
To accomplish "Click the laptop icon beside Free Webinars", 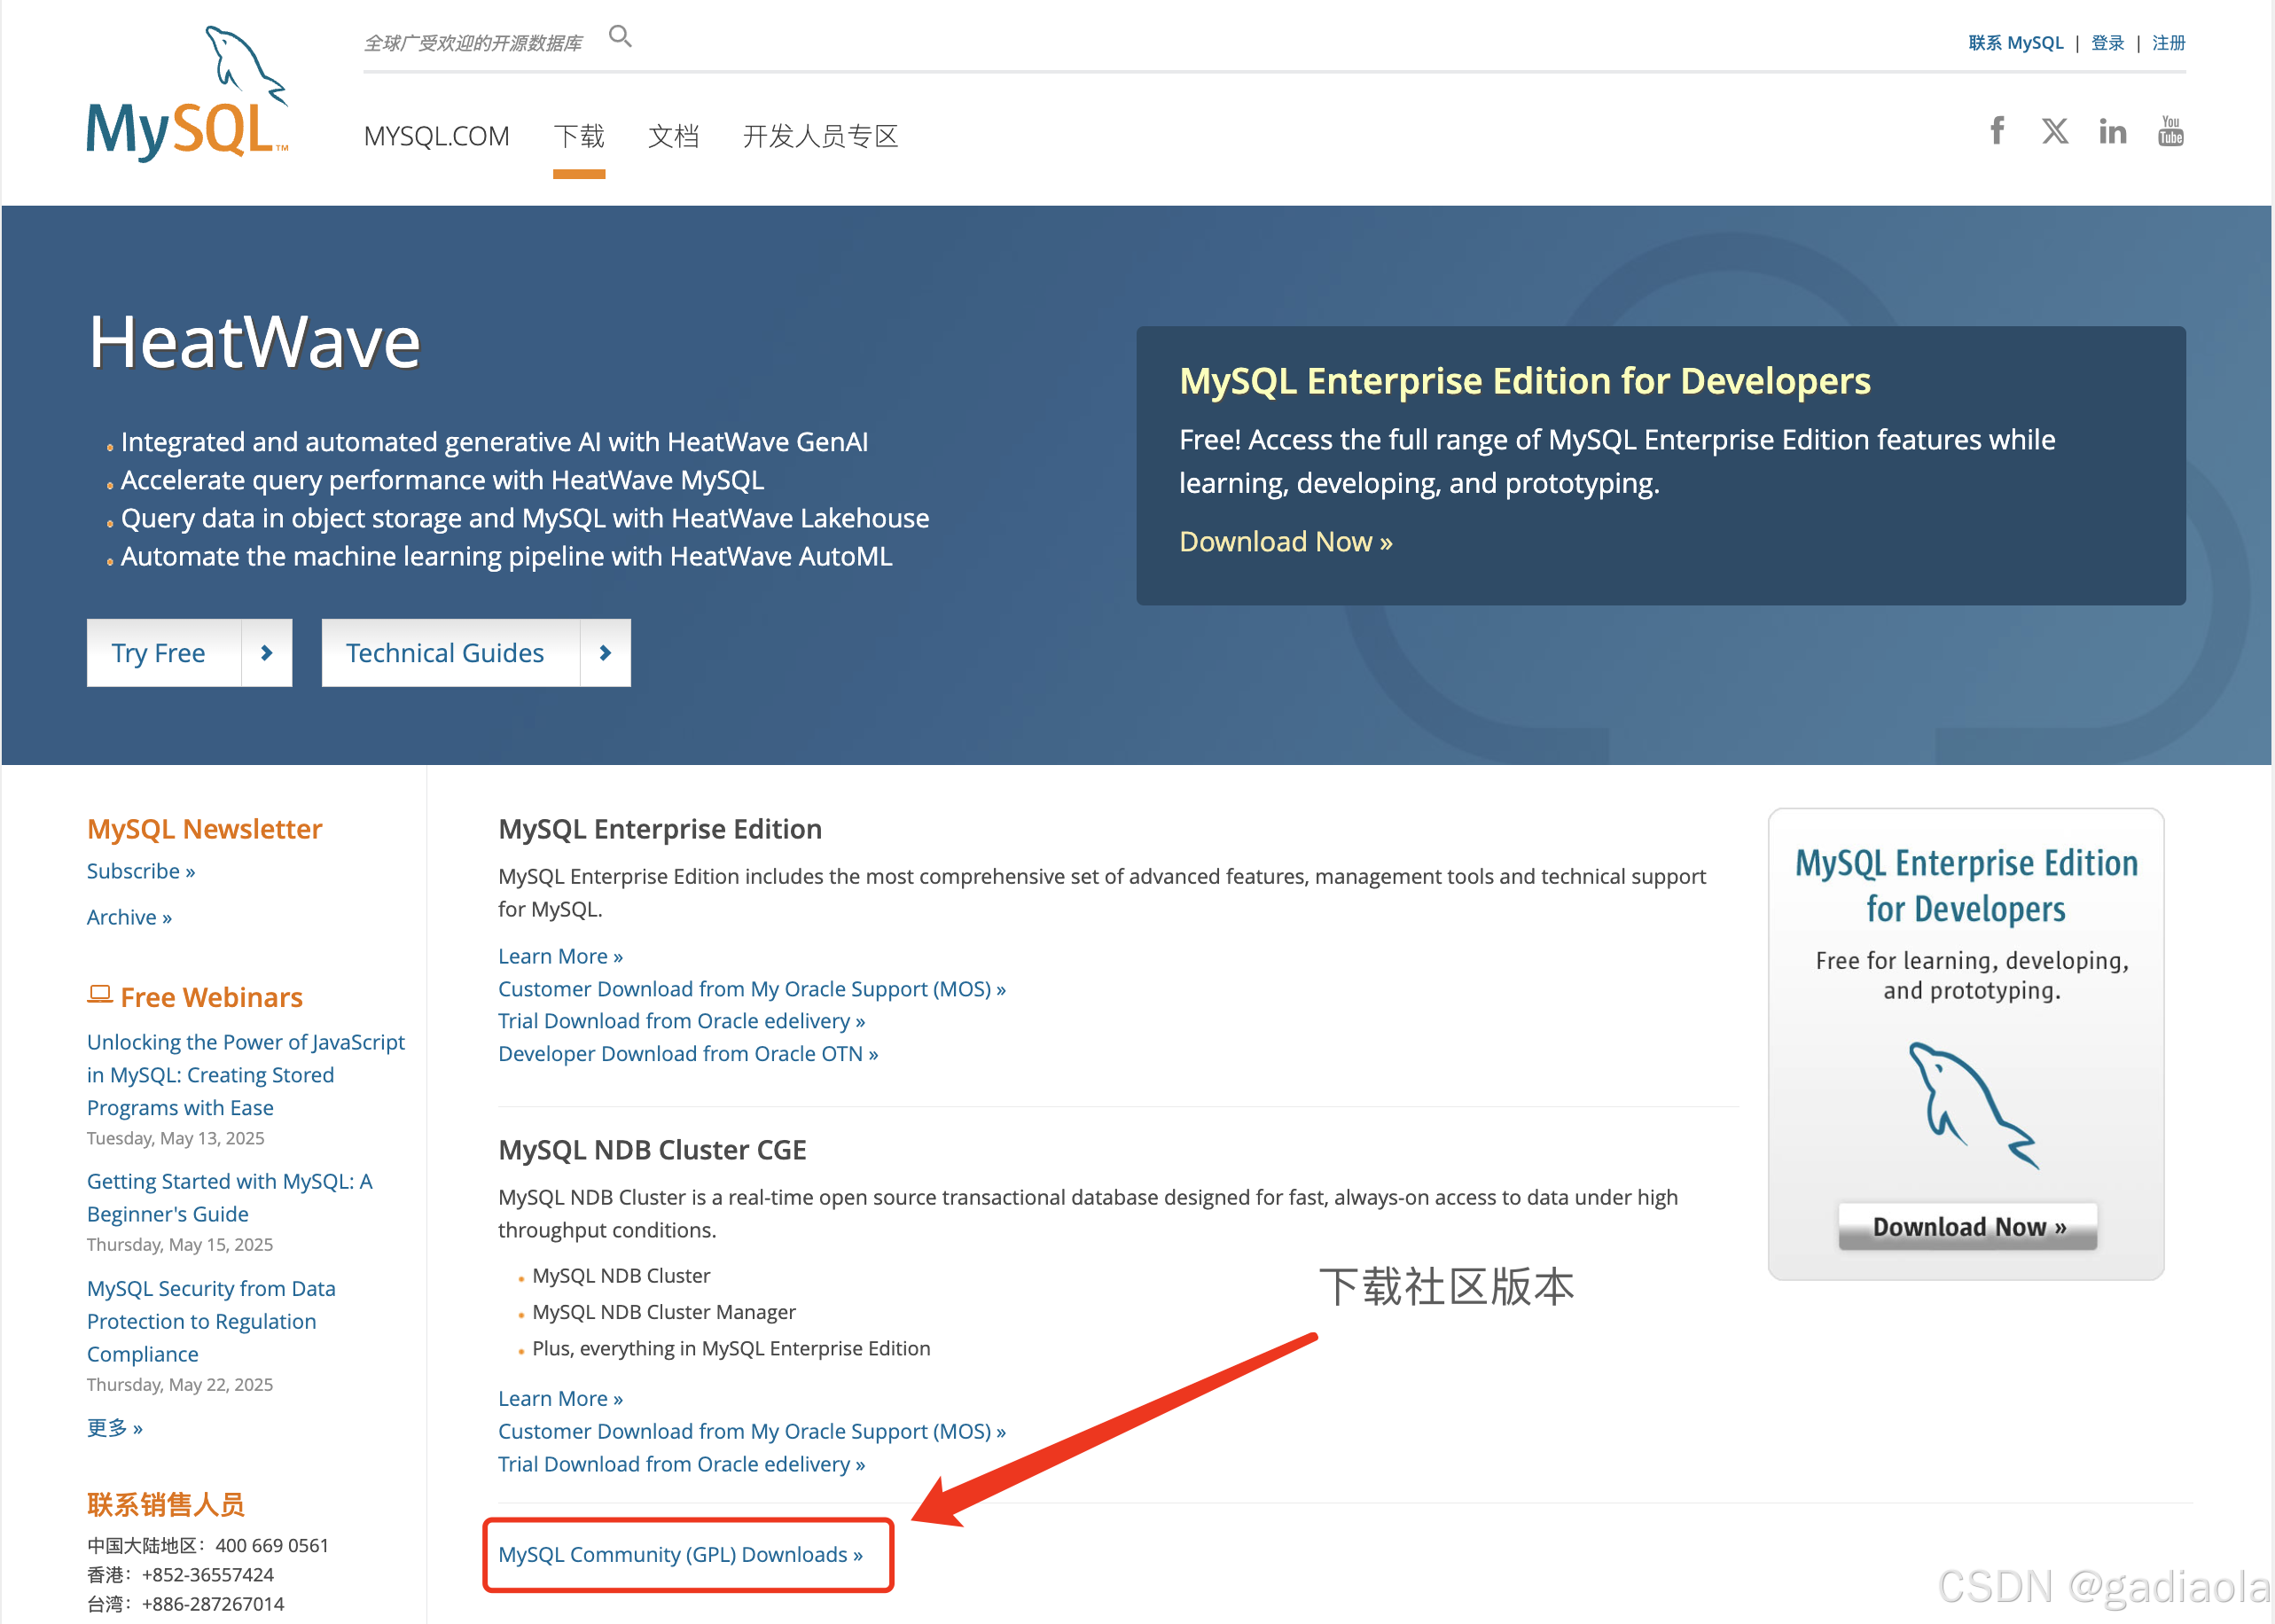I will pyautogui.click(x=99, y=995).
